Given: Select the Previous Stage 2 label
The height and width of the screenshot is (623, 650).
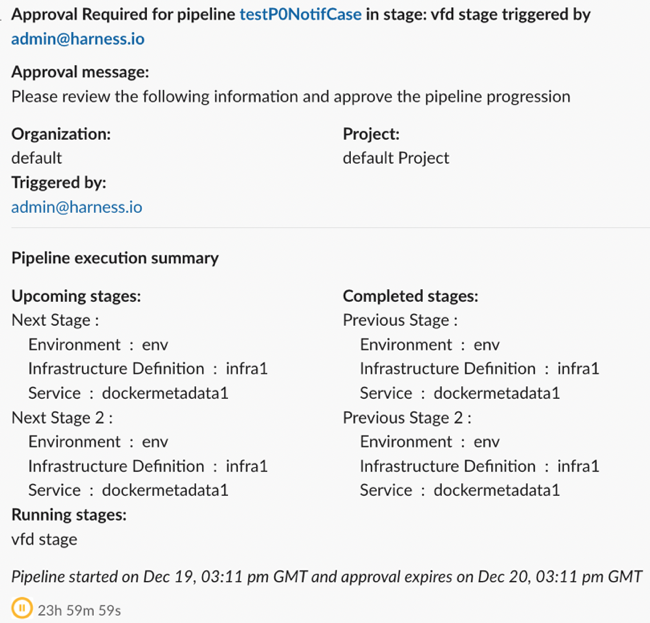Looking at the screenshot, I should pos(406,418).
